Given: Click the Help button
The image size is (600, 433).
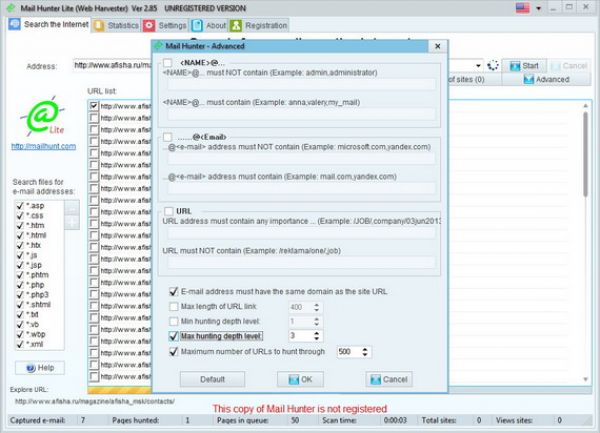Looking at the screenshot, I should [40, 368].
